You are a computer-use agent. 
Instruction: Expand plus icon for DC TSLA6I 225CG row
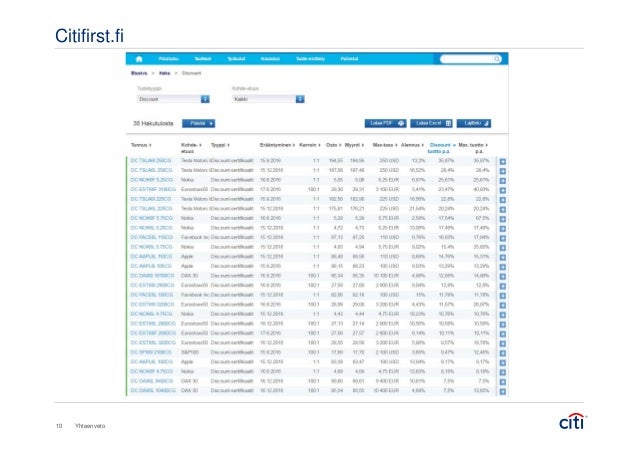pos(503,200)
